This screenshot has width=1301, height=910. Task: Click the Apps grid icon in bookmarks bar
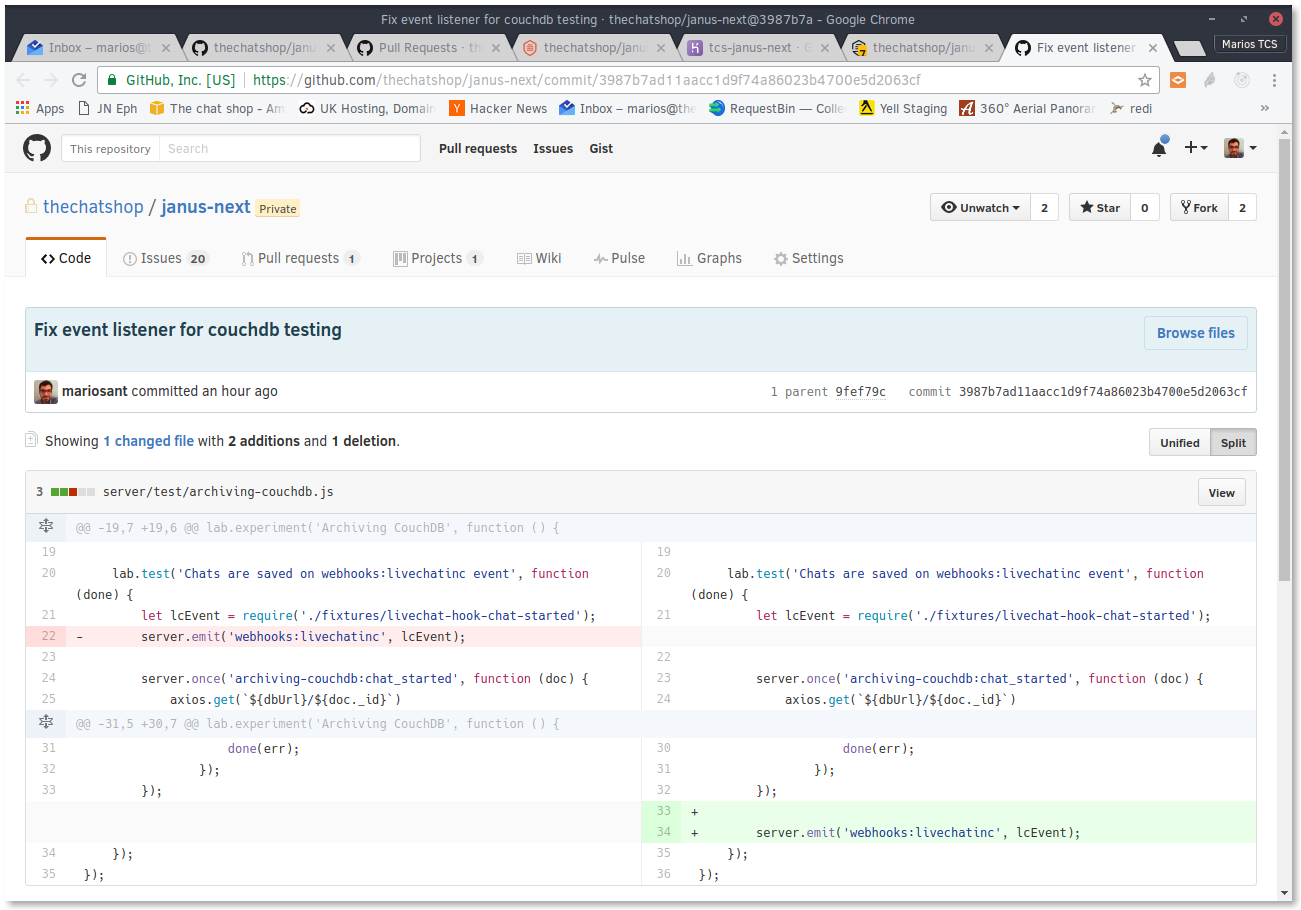point(23,108)
